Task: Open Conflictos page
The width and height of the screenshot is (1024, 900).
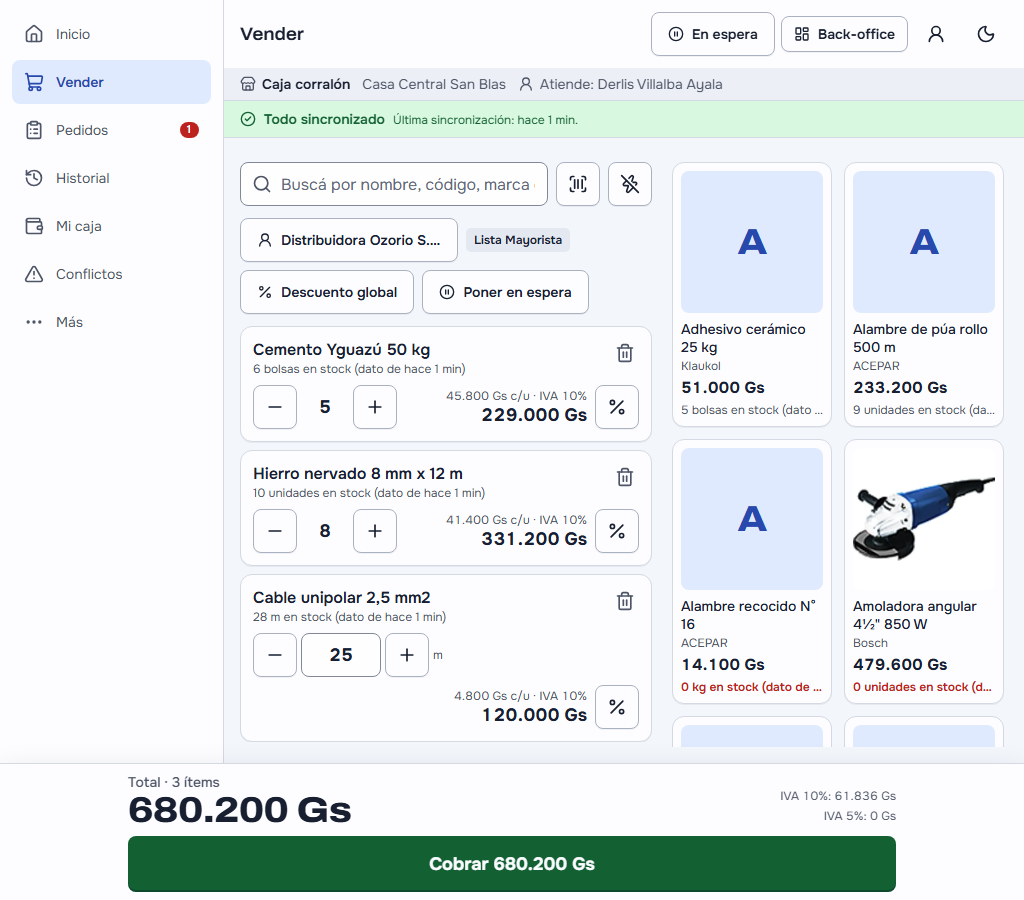Action: pyautogui.click(x=112, y=274)
